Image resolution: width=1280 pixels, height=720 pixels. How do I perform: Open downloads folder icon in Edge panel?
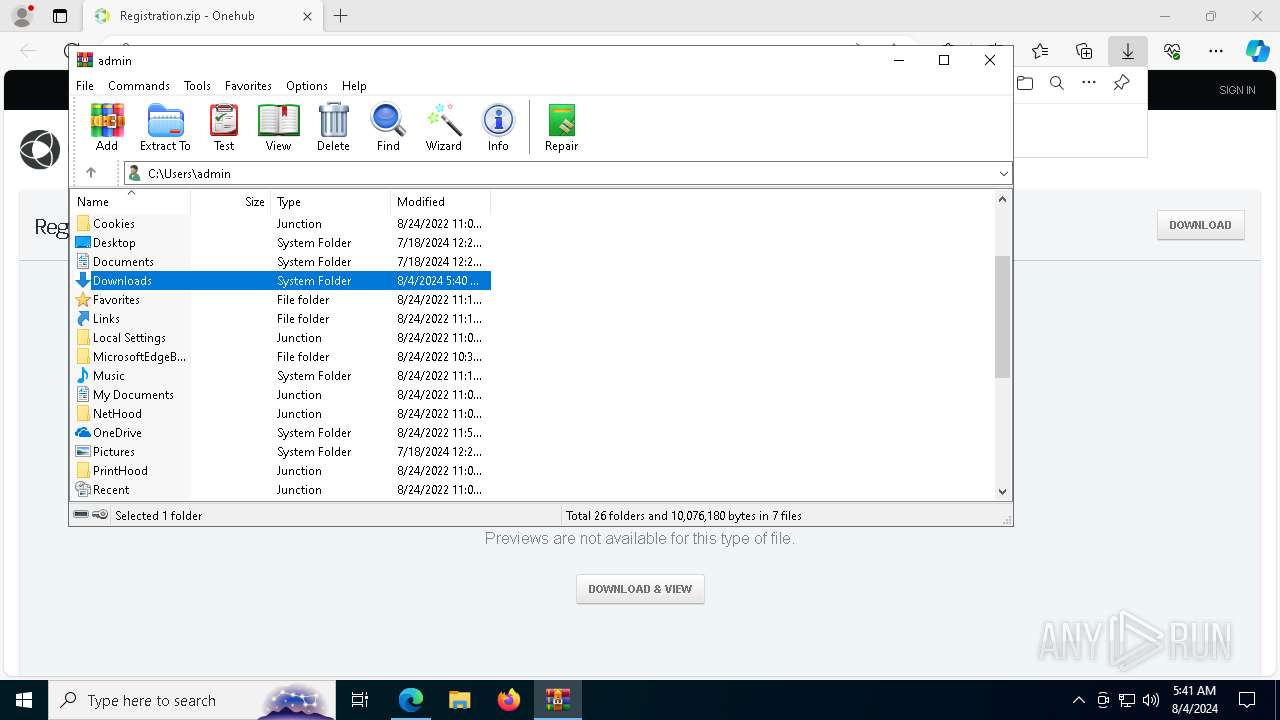[x=1025, y=83]
